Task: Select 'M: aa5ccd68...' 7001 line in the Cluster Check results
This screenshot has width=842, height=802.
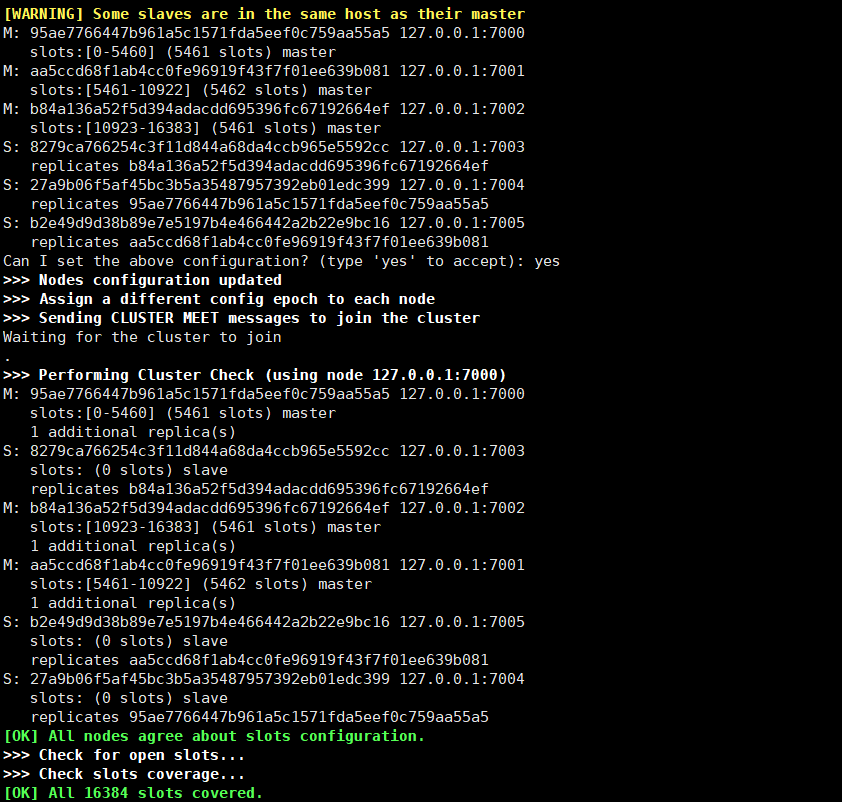Action: (x=264, y=565)
